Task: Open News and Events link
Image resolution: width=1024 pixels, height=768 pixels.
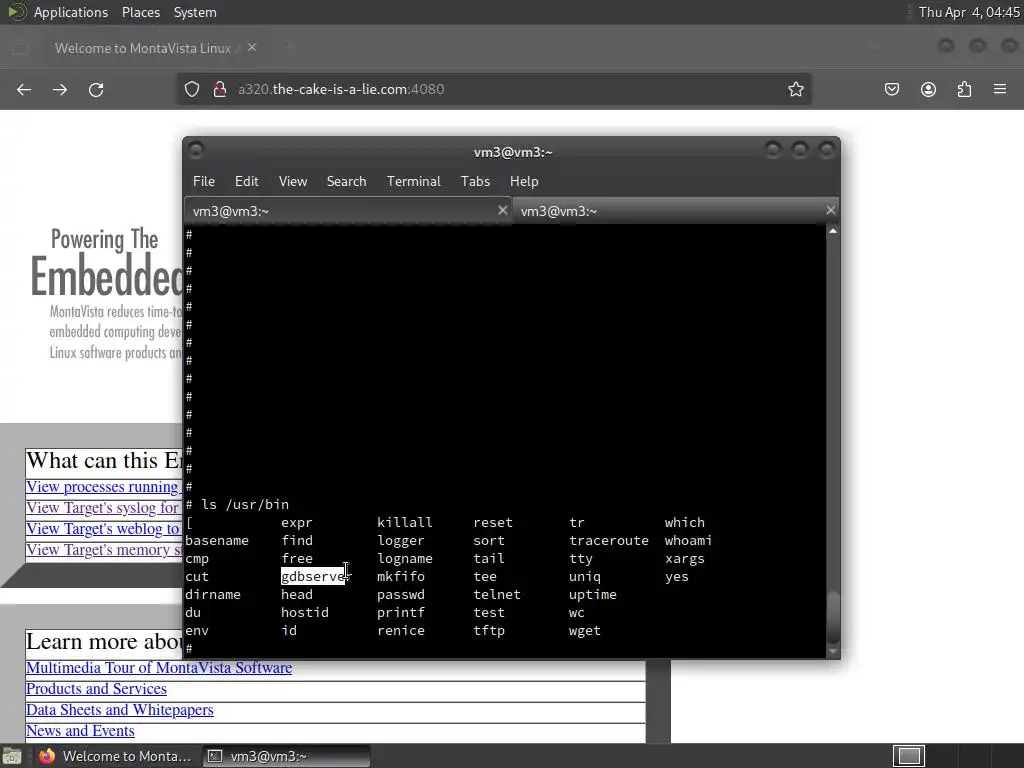Action: (x=80, y=730)
